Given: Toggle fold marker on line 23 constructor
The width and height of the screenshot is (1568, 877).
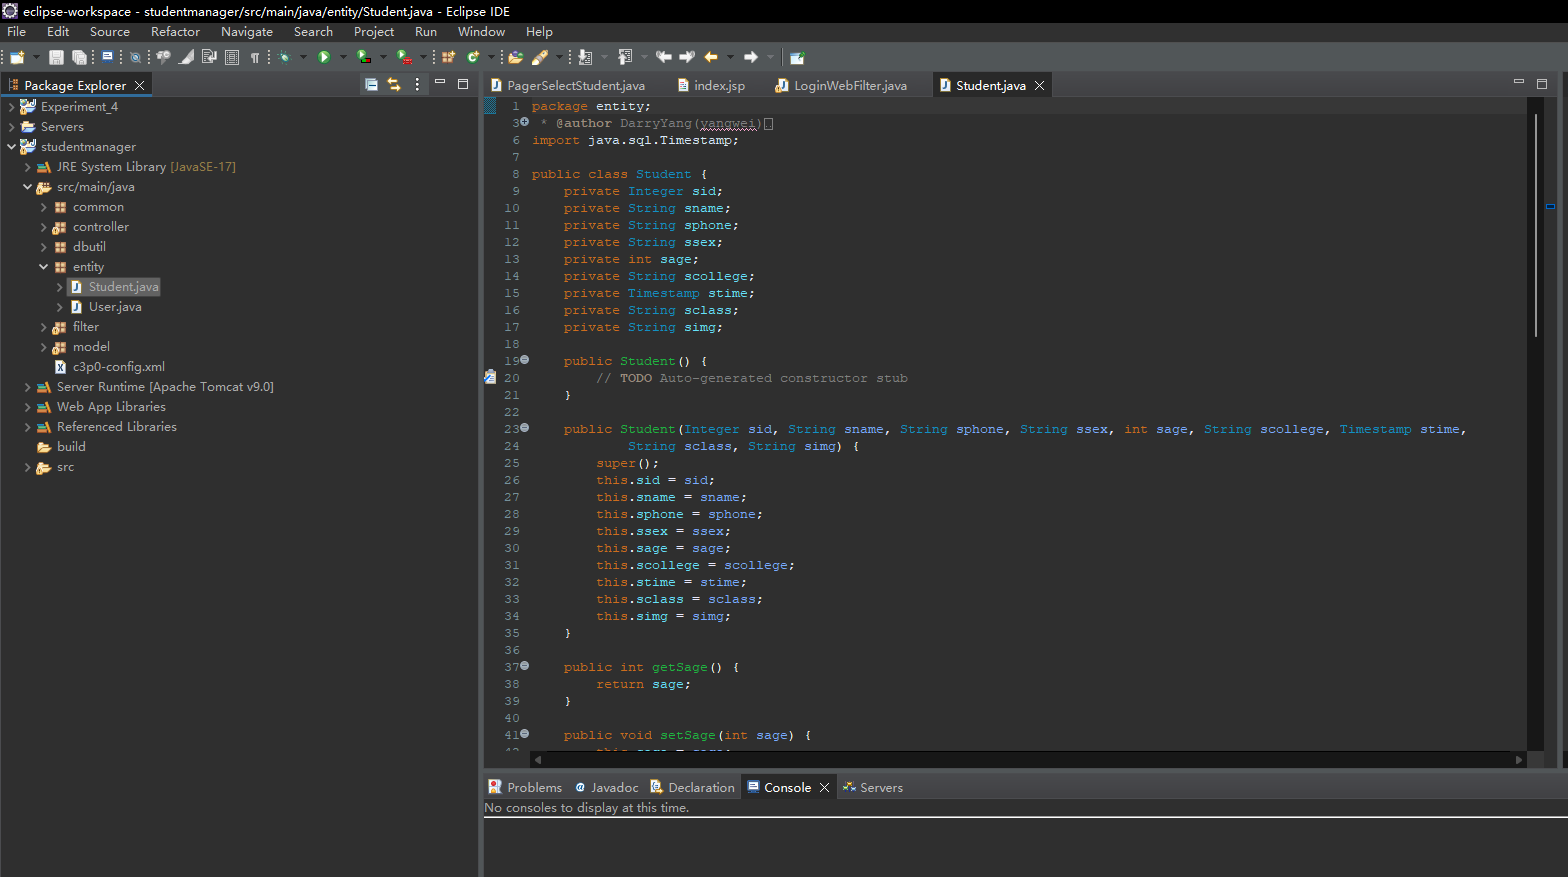Looking at the screenshot, I should pos(524,428).
